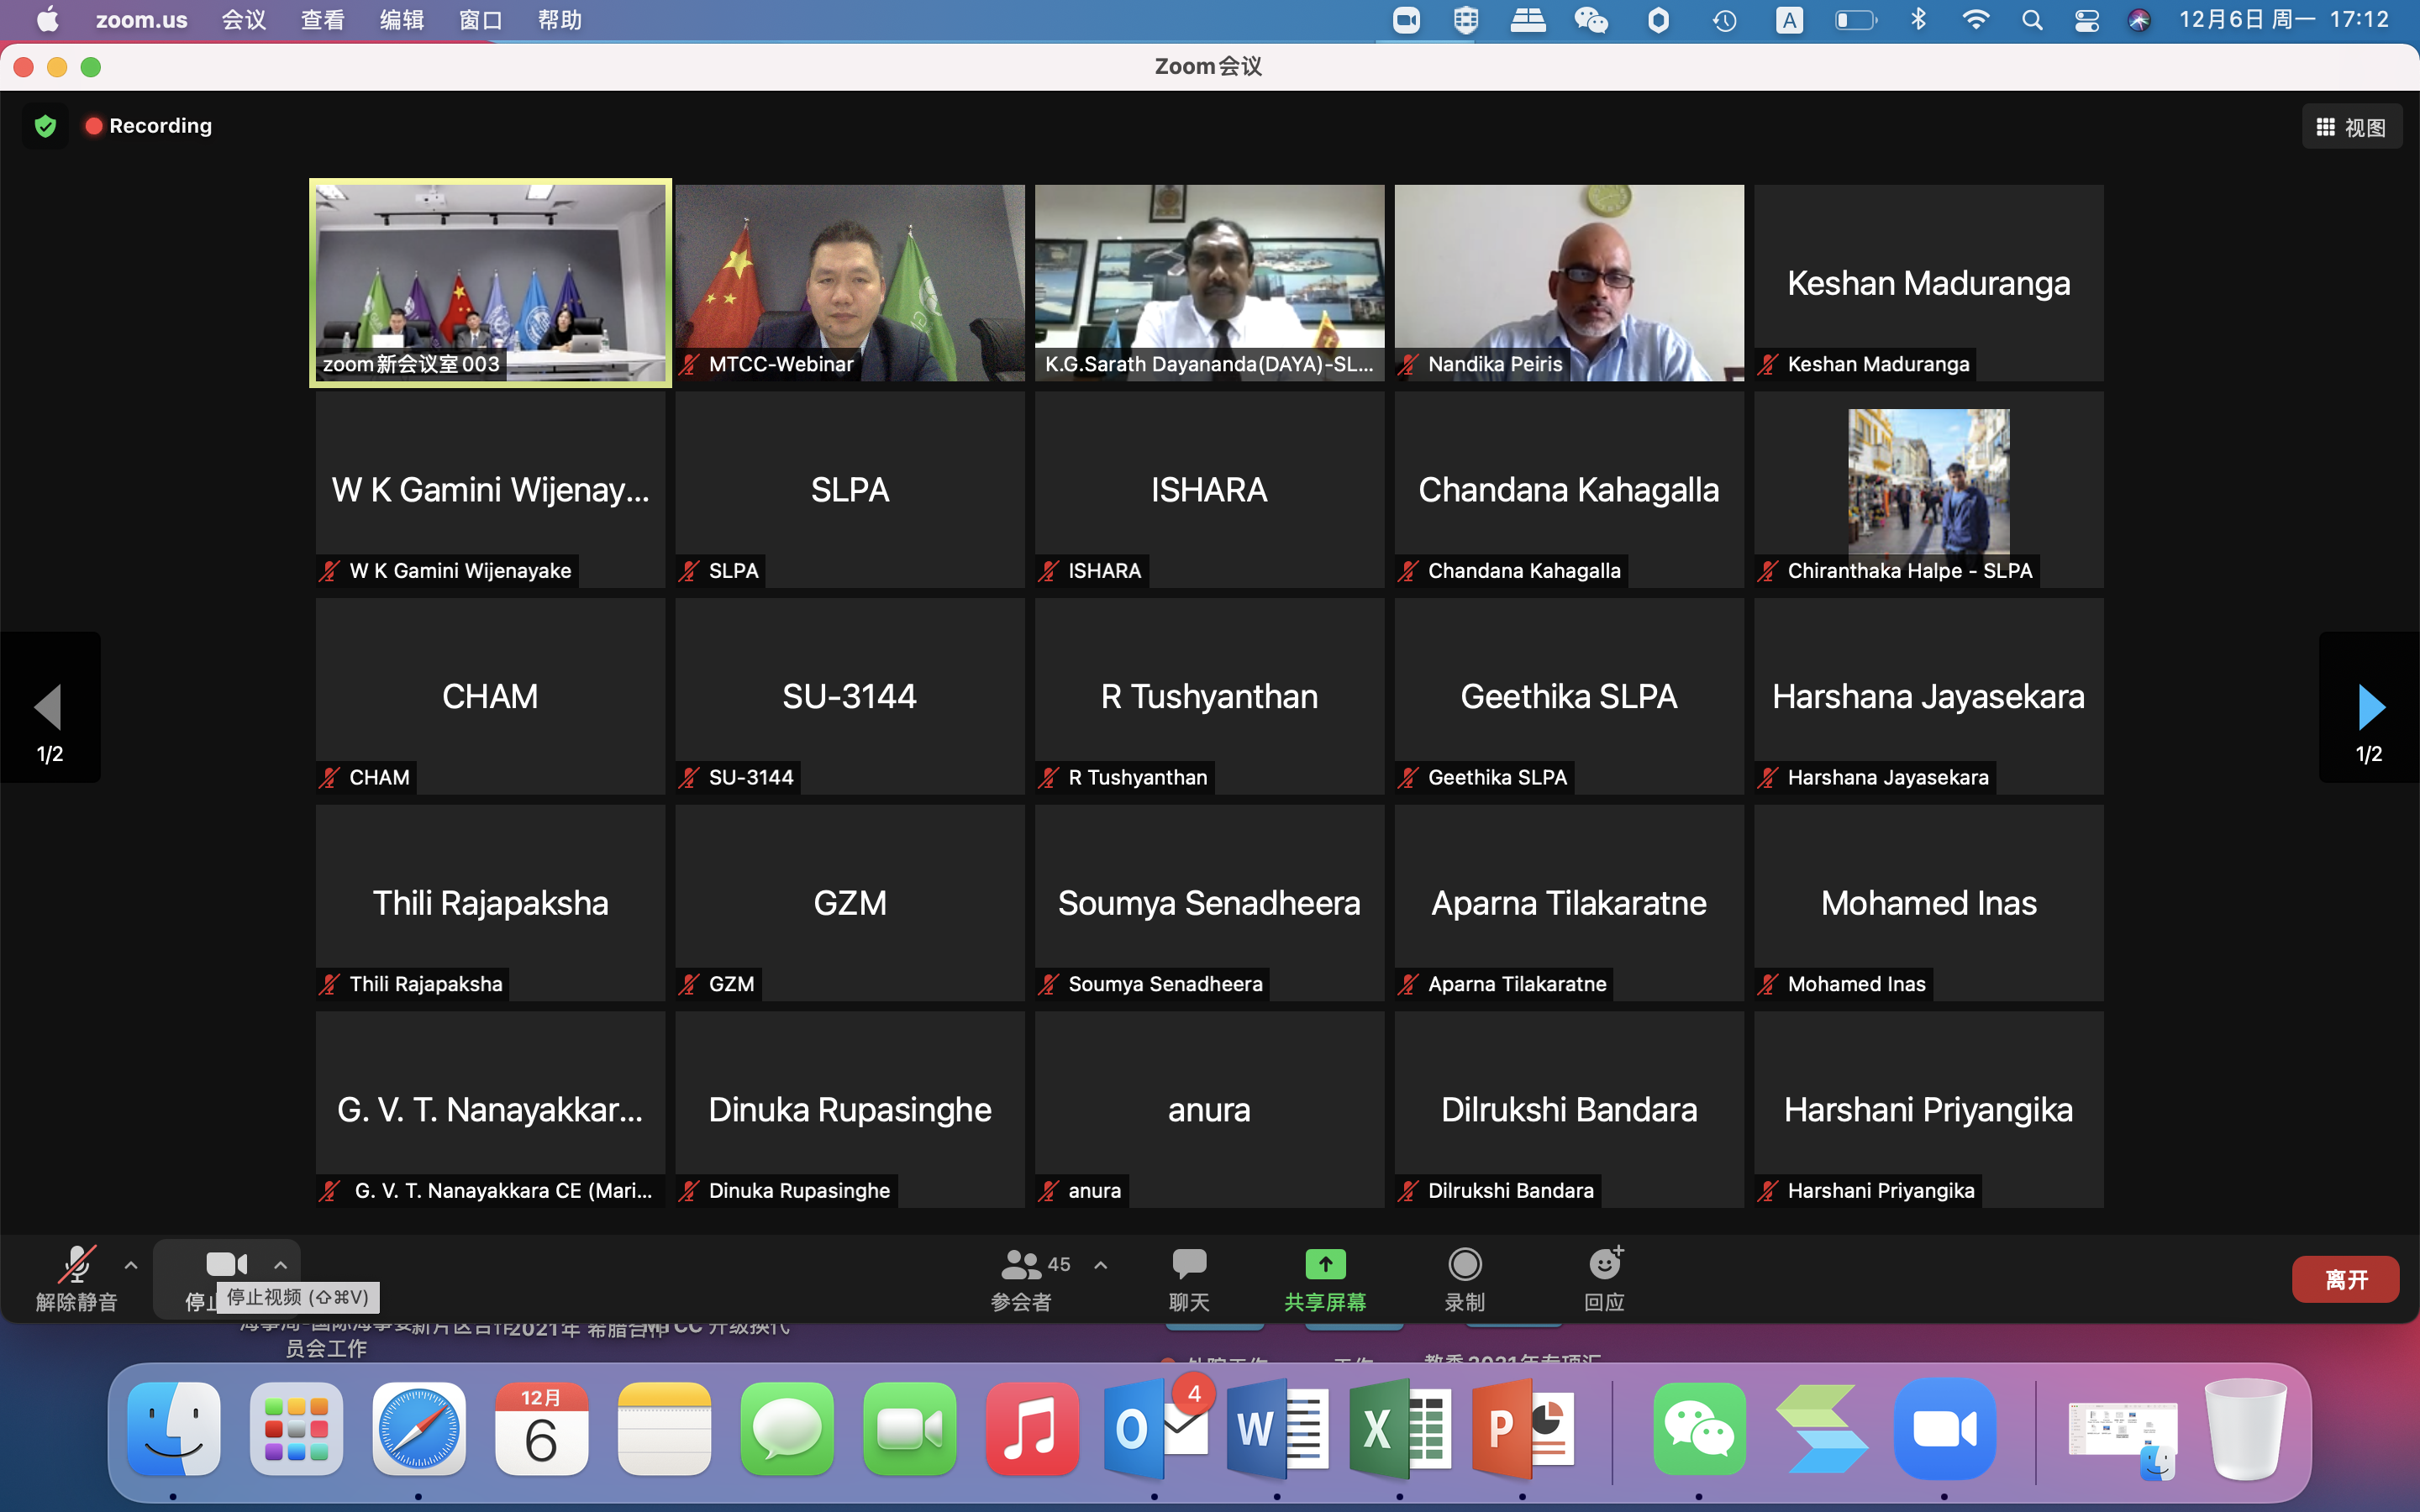Open the participants (参会者) icon

click(1021, 1266)
